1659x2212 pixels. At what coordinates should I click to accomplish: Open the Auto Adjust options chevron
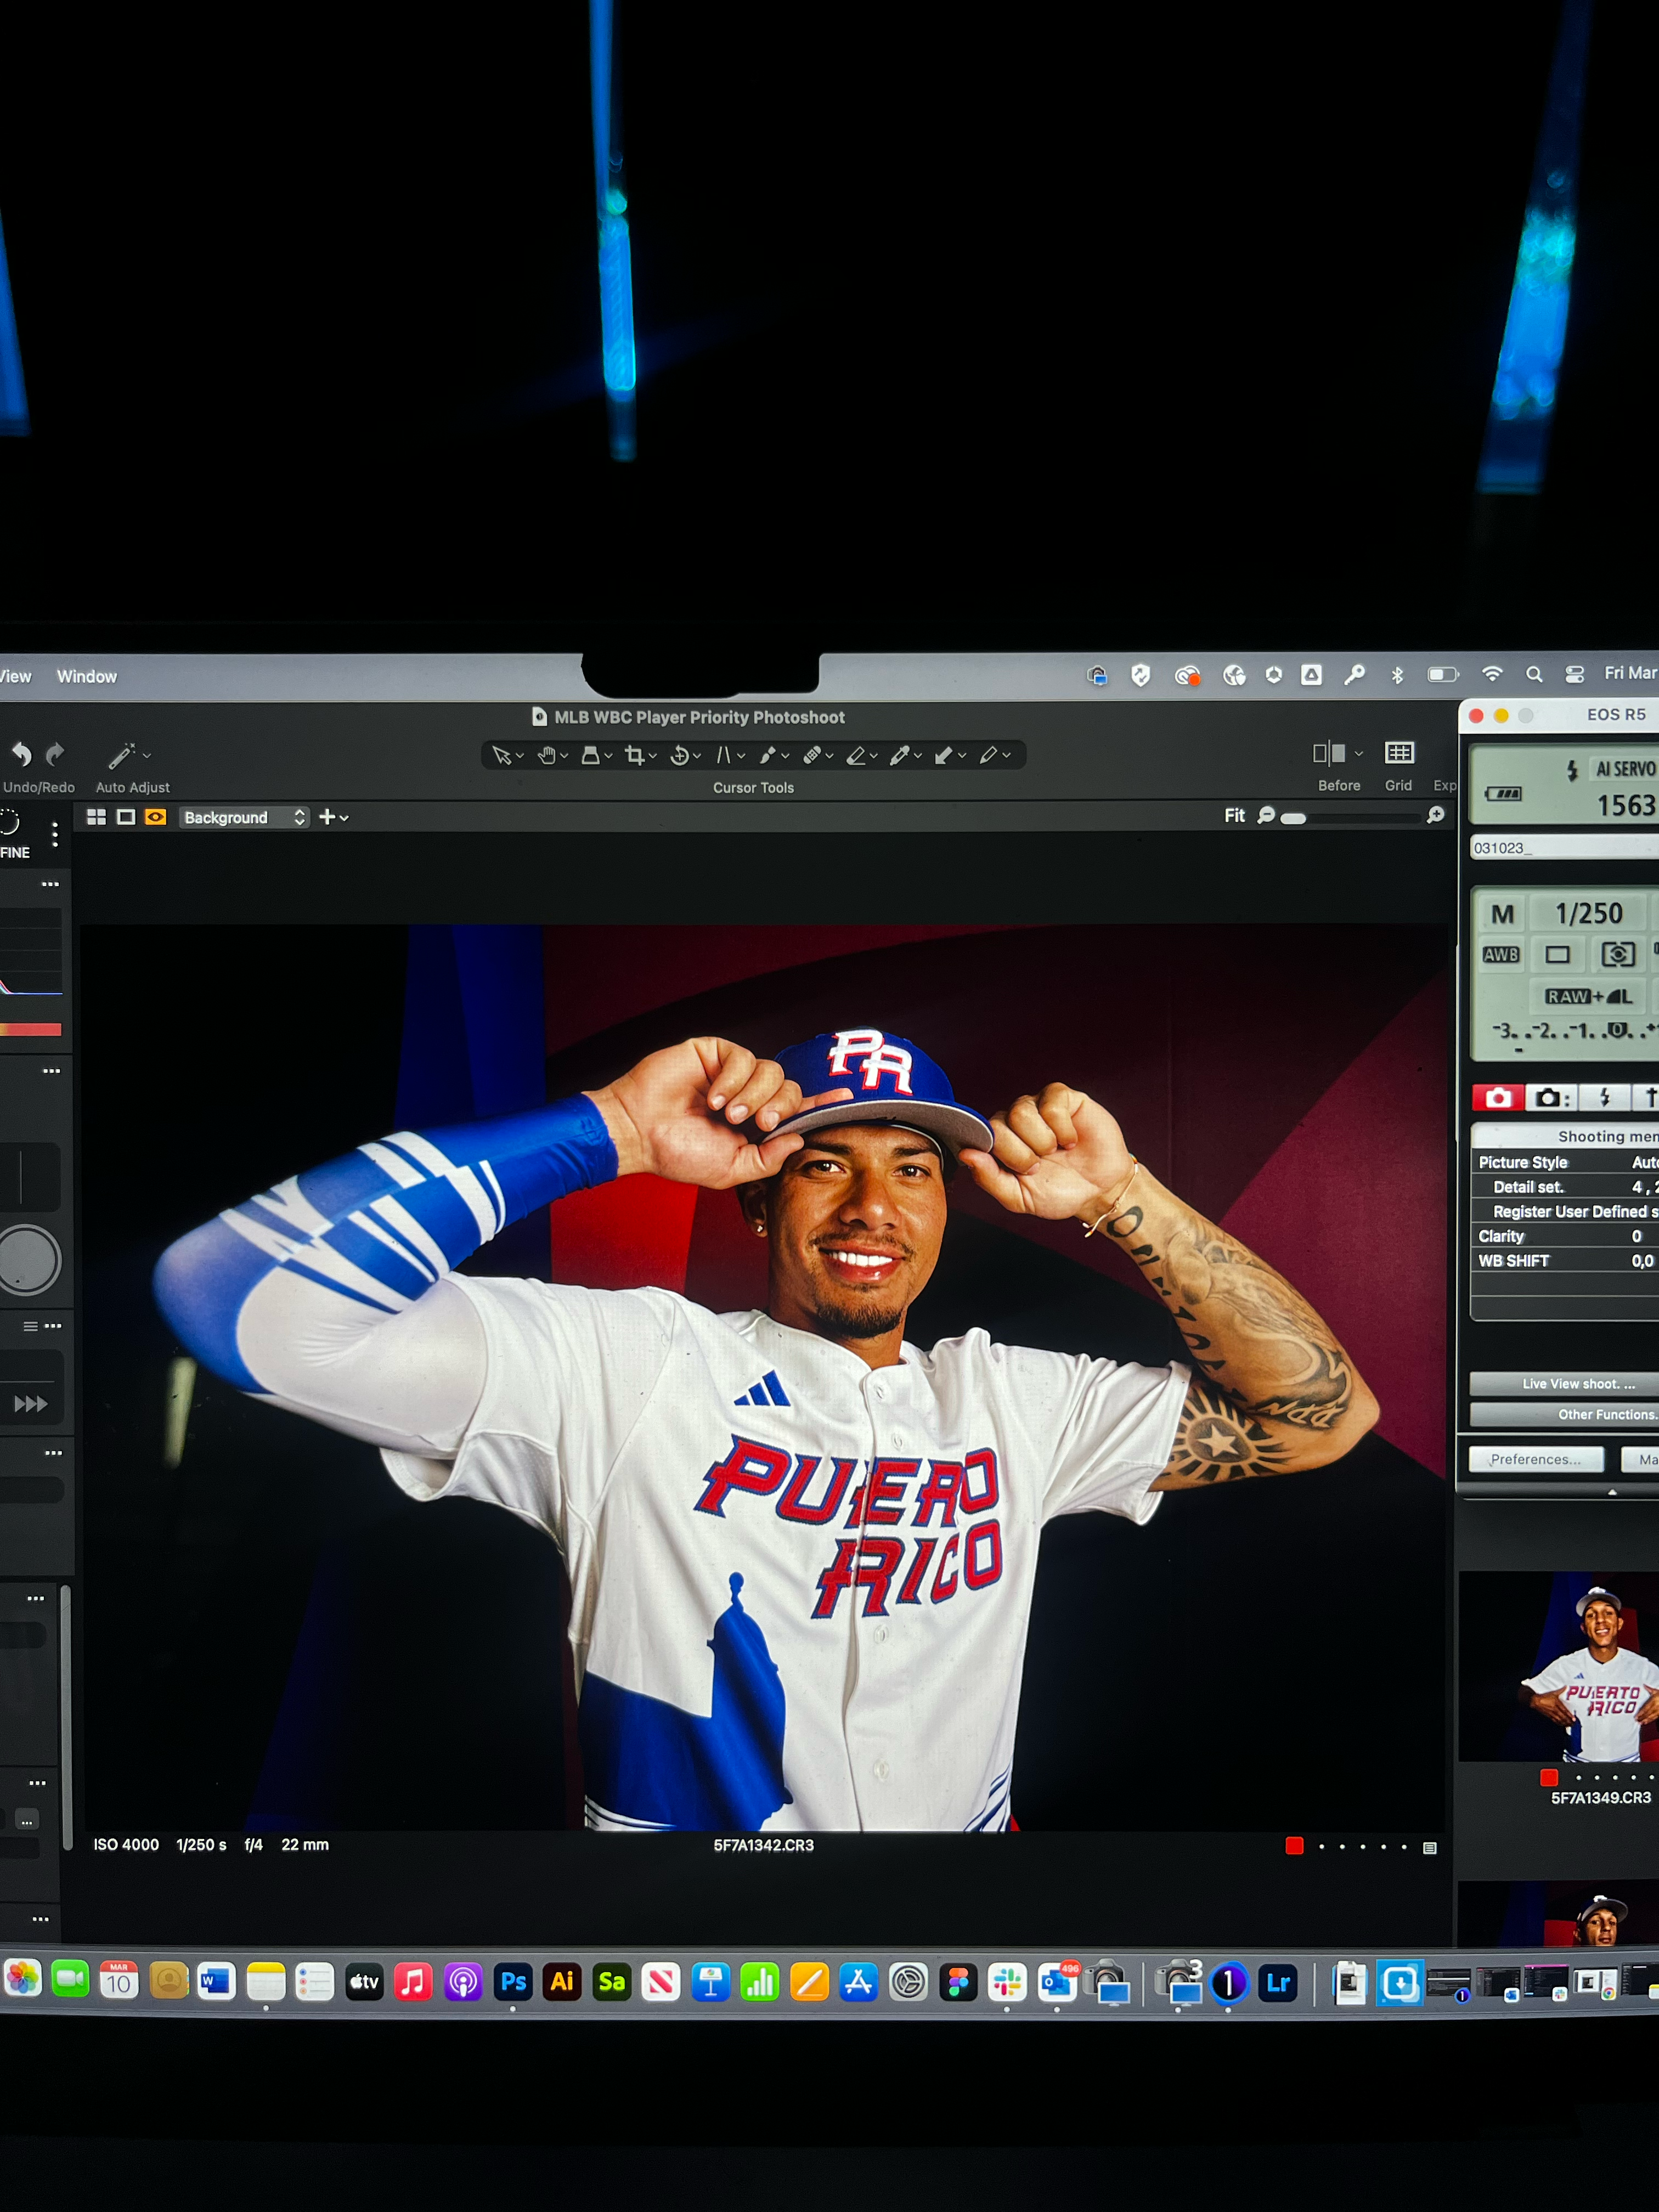(147, 755)
